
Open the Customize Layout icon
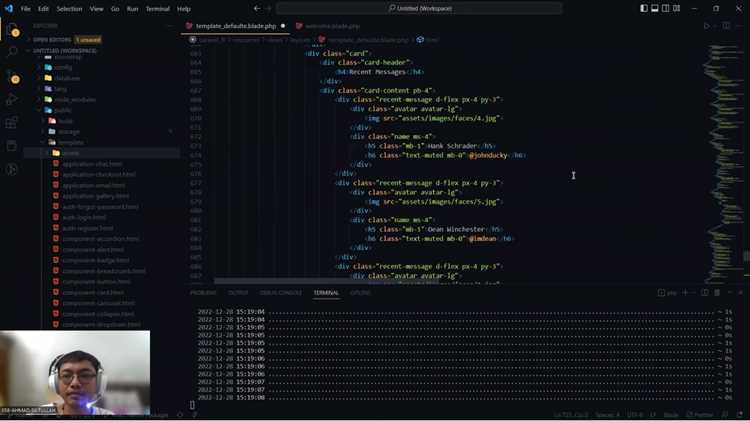[x=676, y=9]
